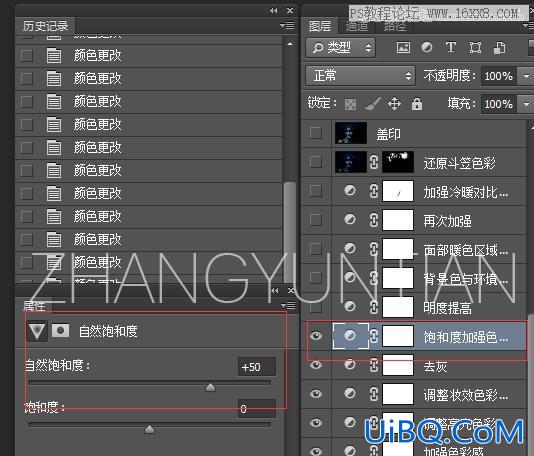Open the 类型 filter dropdown
The height and width of the screenshot is (456, 534).
pos(341,47)
